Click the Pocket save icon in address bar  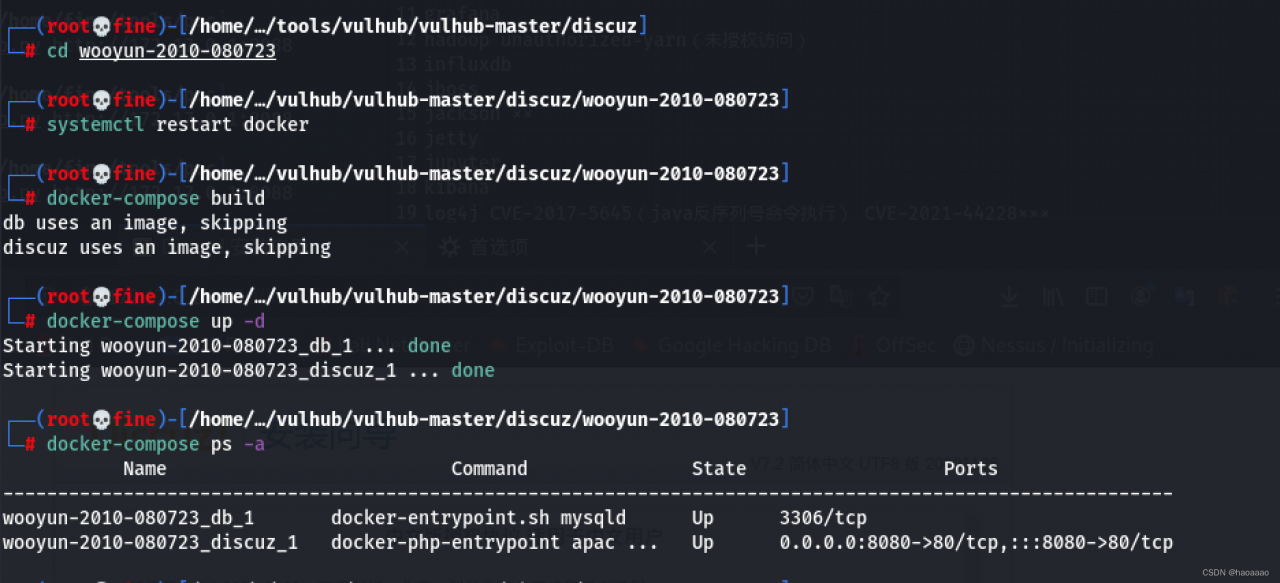804,296
